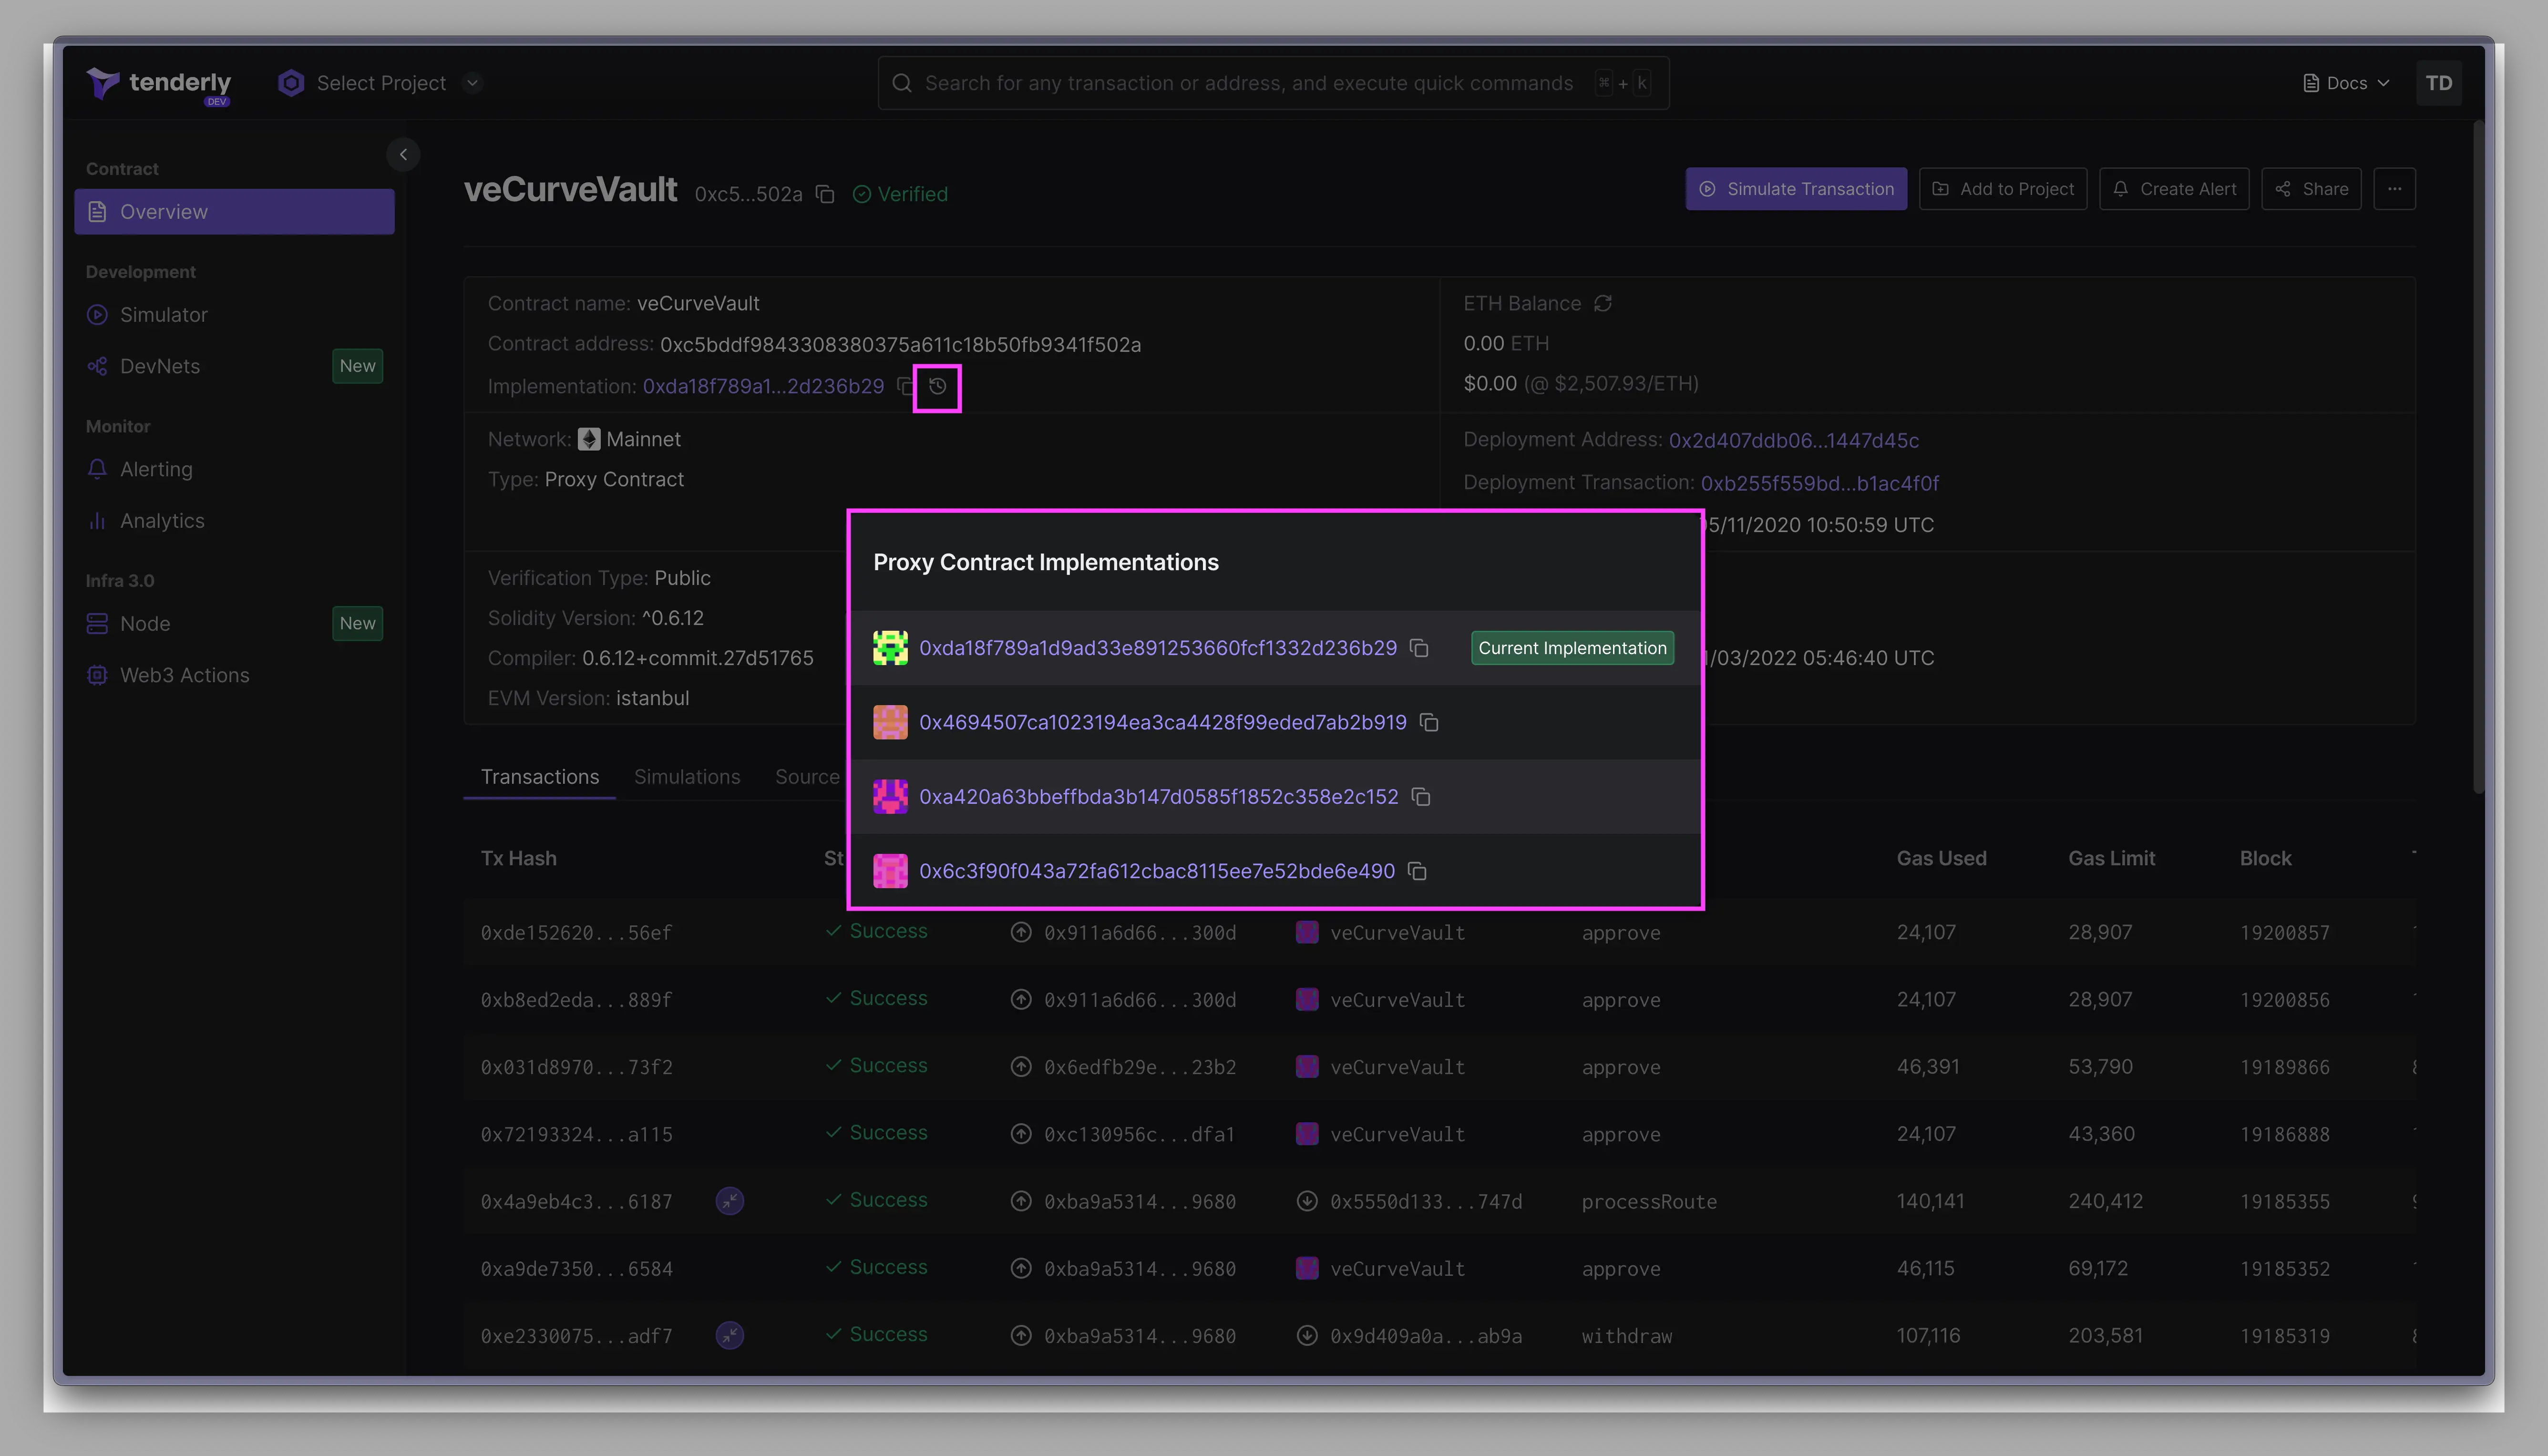Open Deployment Address 0x2d407ddb06...1447d45c
Viewport: 2548px width, 1456px height.
pos(1793,440)
